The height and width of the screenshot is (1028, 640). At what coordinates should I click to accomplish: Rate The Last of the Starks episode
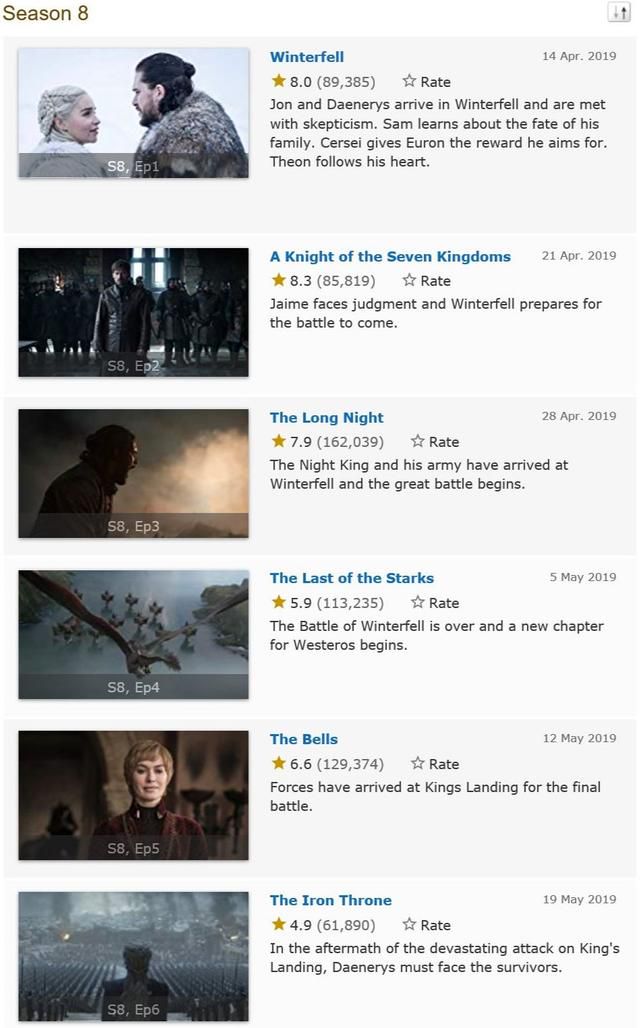pyautogui.click(x=435, y=603)
